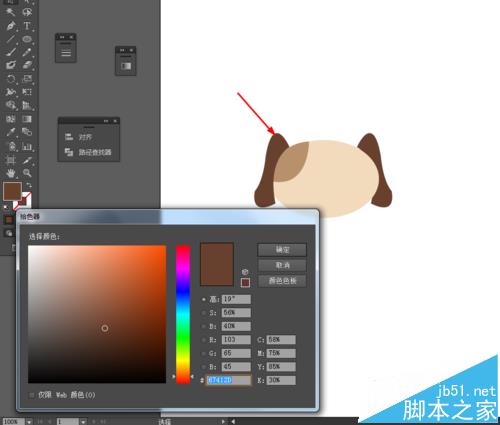Click the hex color value field

229,380
